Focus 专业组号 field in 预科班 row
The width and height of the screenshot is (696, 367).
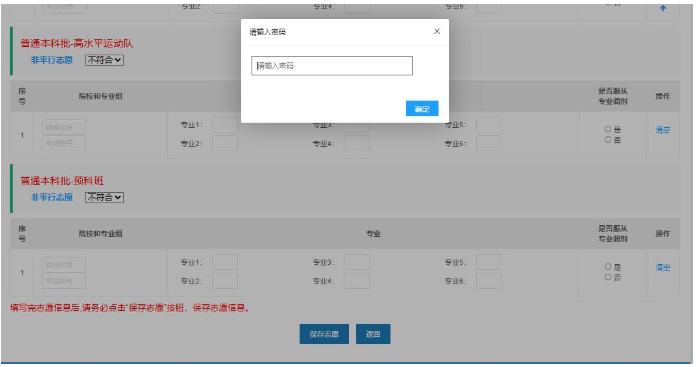tap(64, 280)
